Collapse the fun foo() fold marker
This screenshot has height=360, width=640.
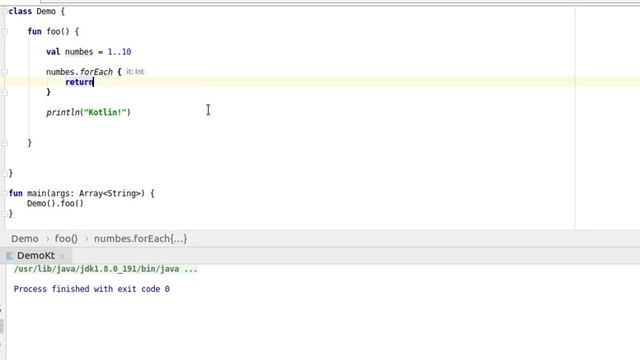pos(4,31)
